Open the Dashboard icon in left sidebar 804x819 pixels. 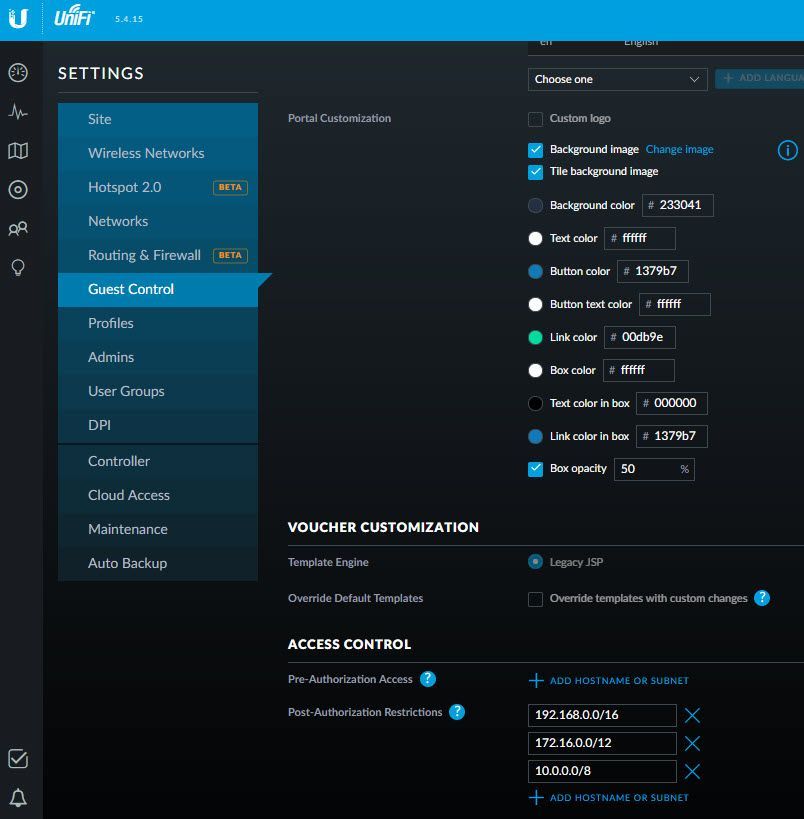[18, 73]
